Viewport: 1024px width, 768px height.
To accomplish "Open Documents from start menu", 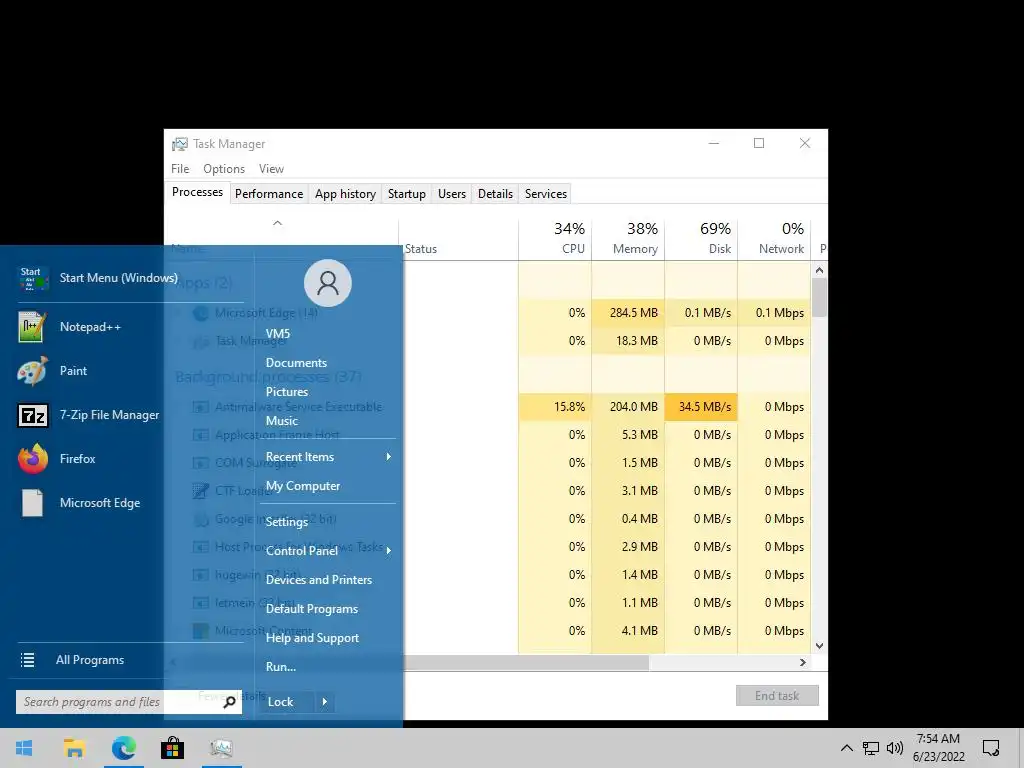I will (296, 362).
